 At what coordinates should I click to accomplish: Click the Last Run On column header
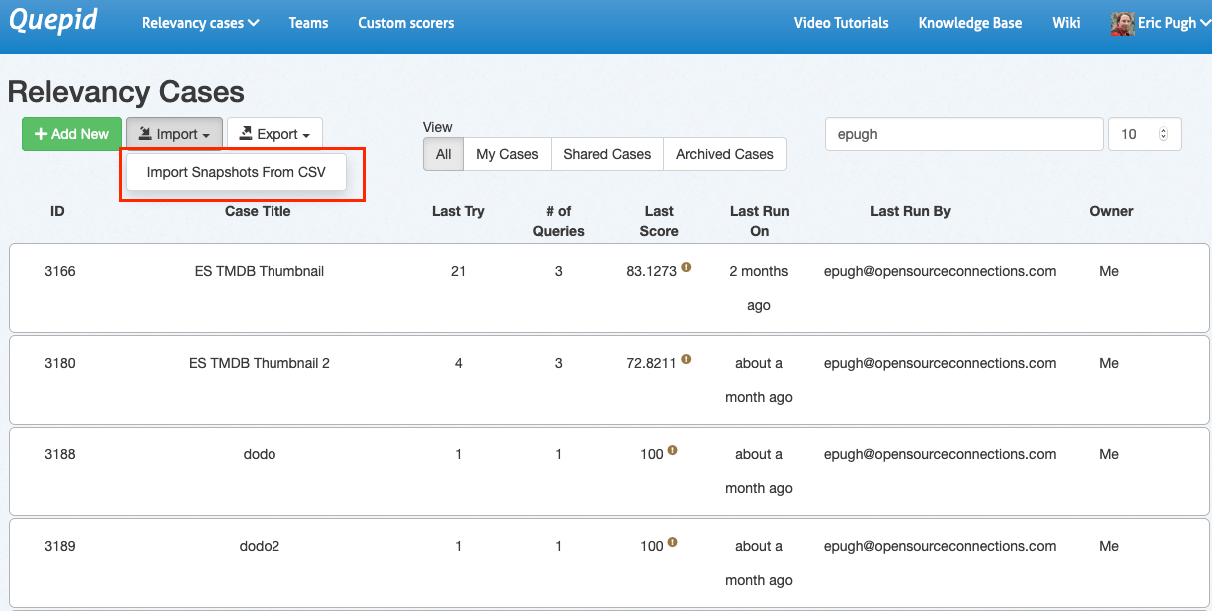coord(759,221)
